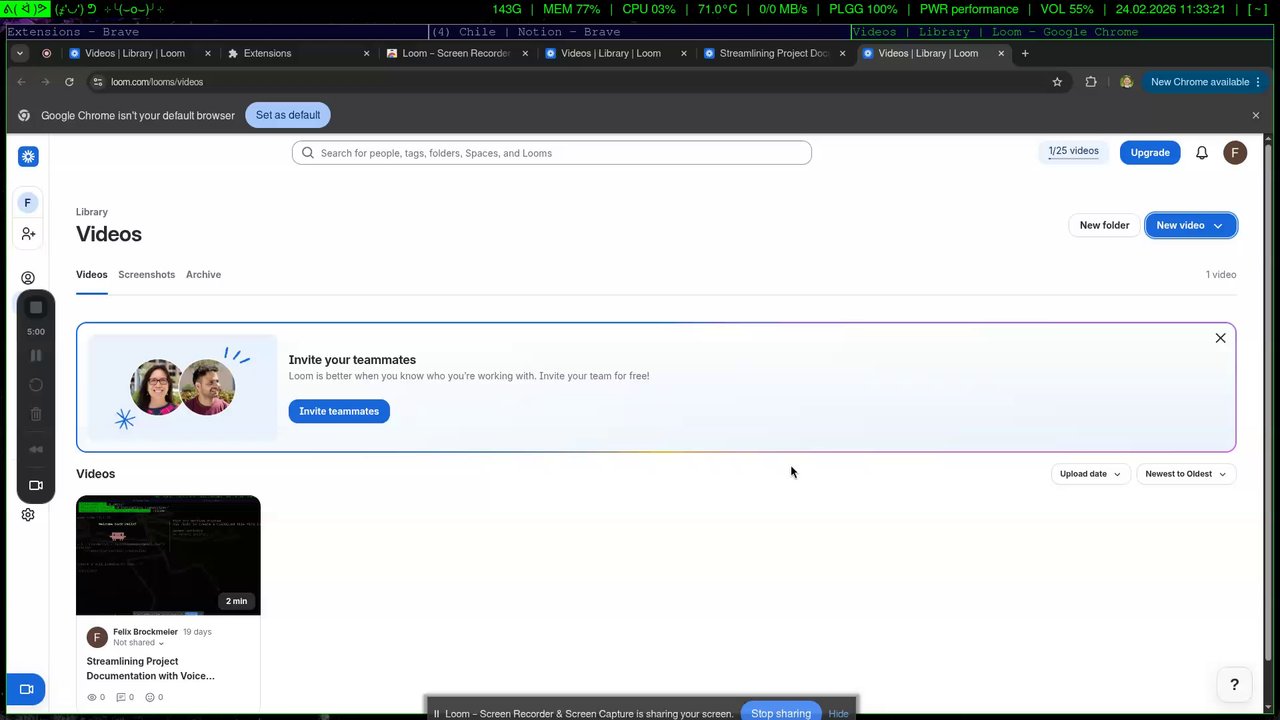This screenshot has width=1280, height=720.
Task: Click Extensions - Brave window title in bar
Action: 73,32
